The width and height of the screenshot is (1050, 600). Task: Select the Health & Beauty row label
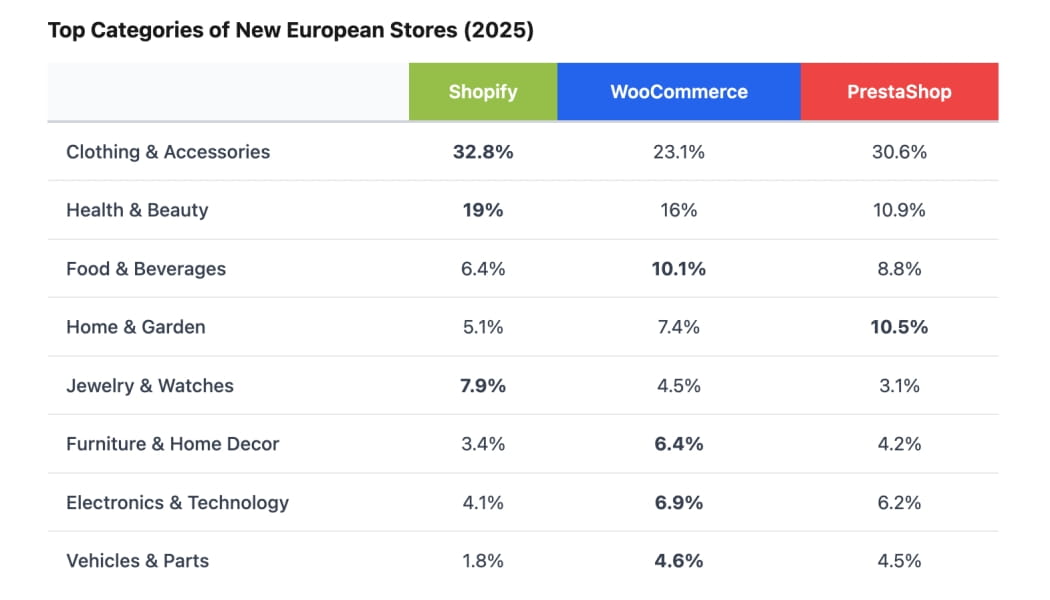pos(137,210)
